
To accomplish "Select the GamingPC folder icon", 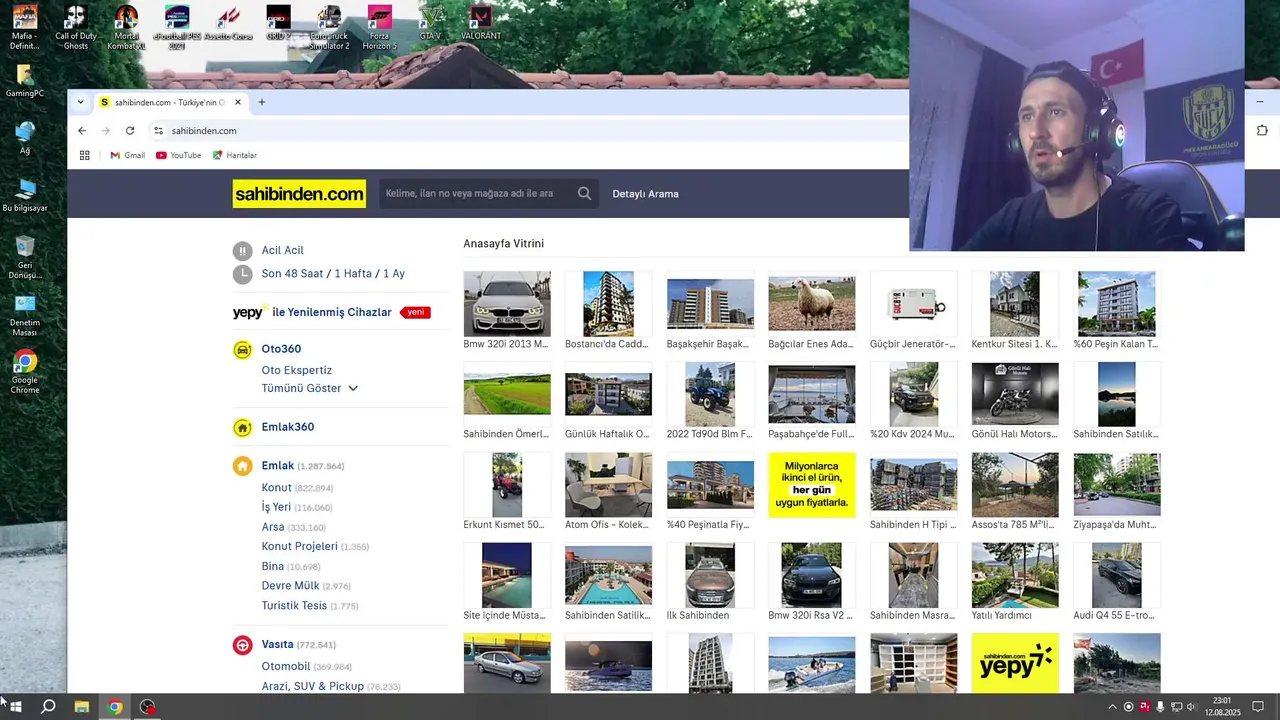I will (25, 82).
